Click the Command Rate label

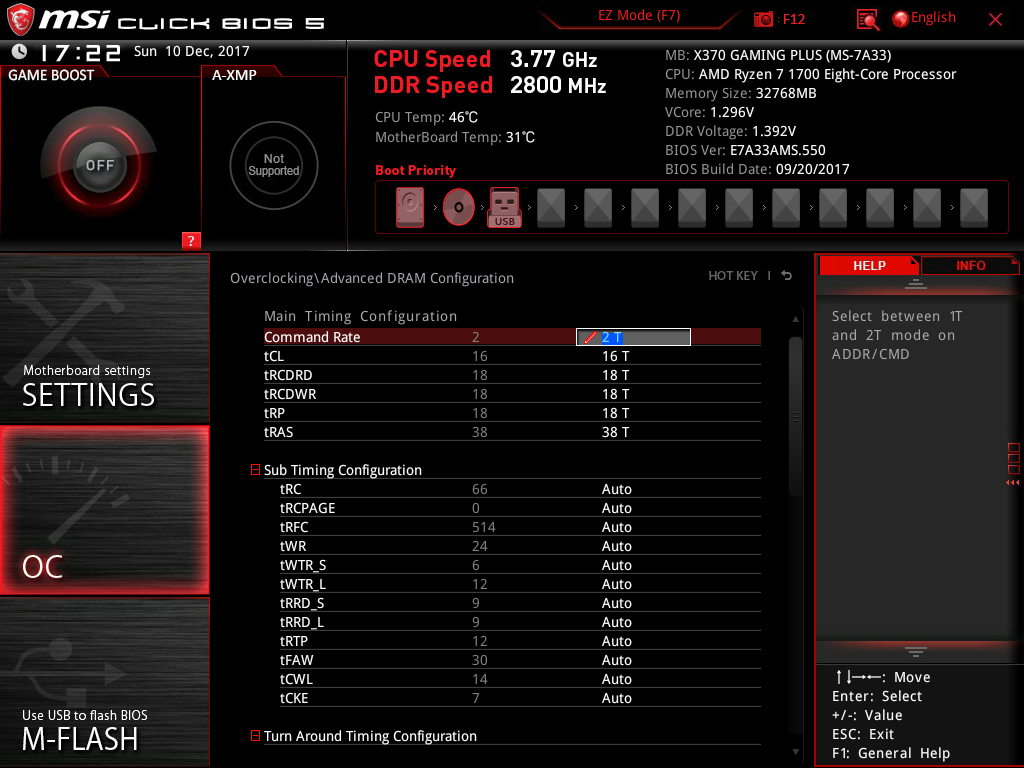(312, 337)
